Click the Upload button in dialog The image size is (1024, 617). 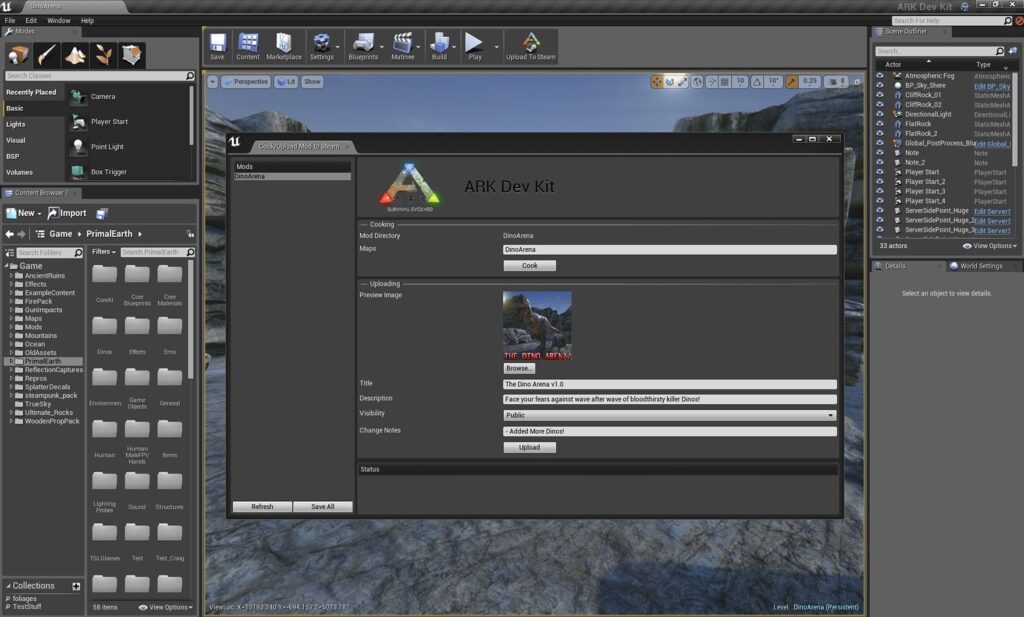pyautogui.click(x=530, y=447)
